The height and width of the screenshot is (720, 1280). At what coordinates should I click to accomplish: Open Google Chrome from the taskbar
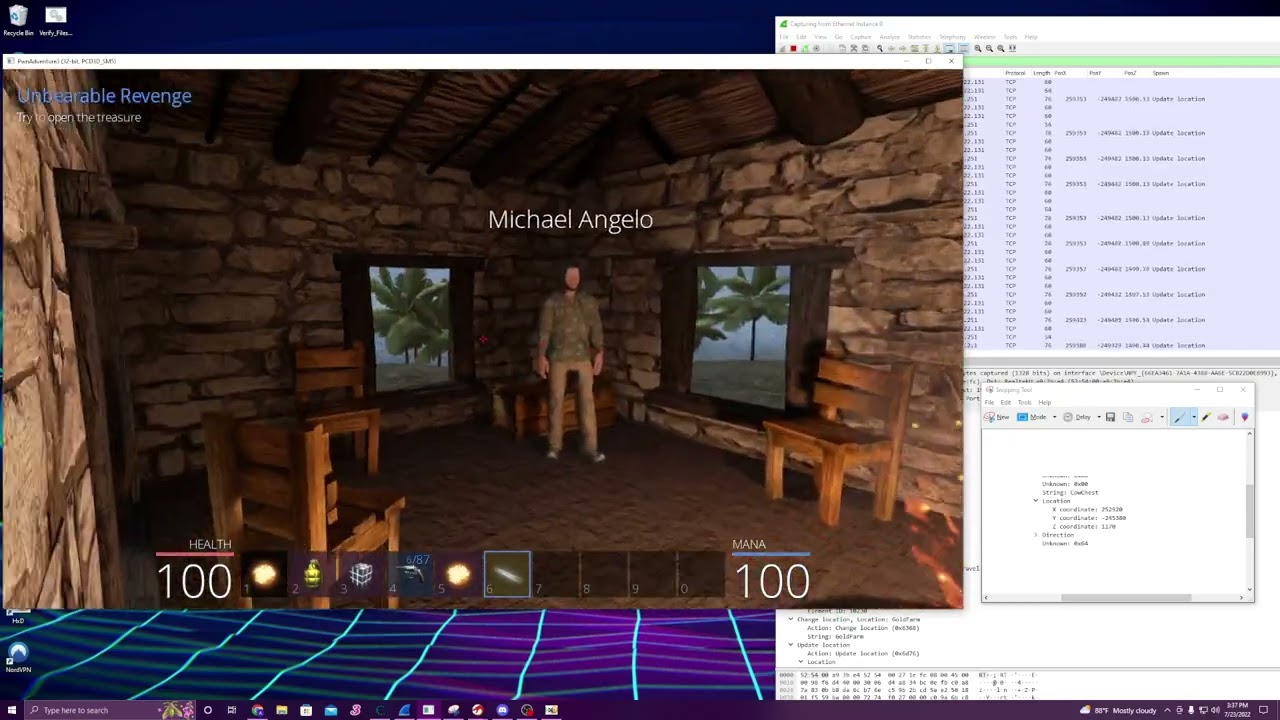tap(257, 710)
